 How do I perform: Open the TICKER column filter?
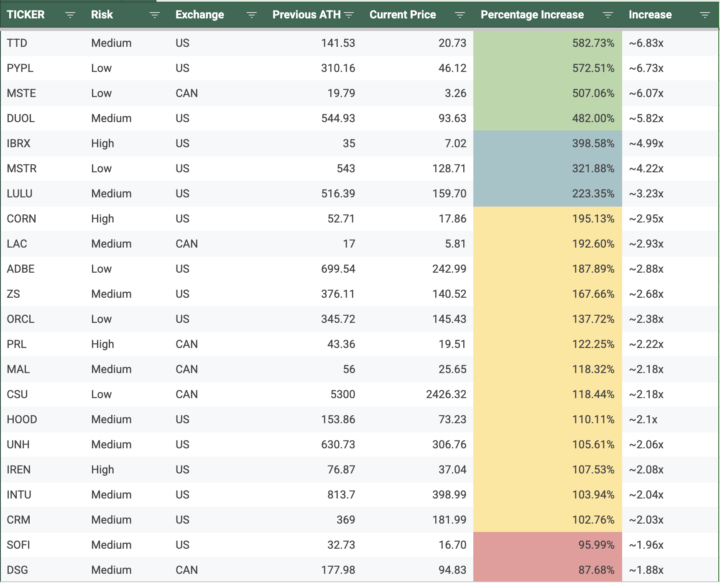(70, 15)
